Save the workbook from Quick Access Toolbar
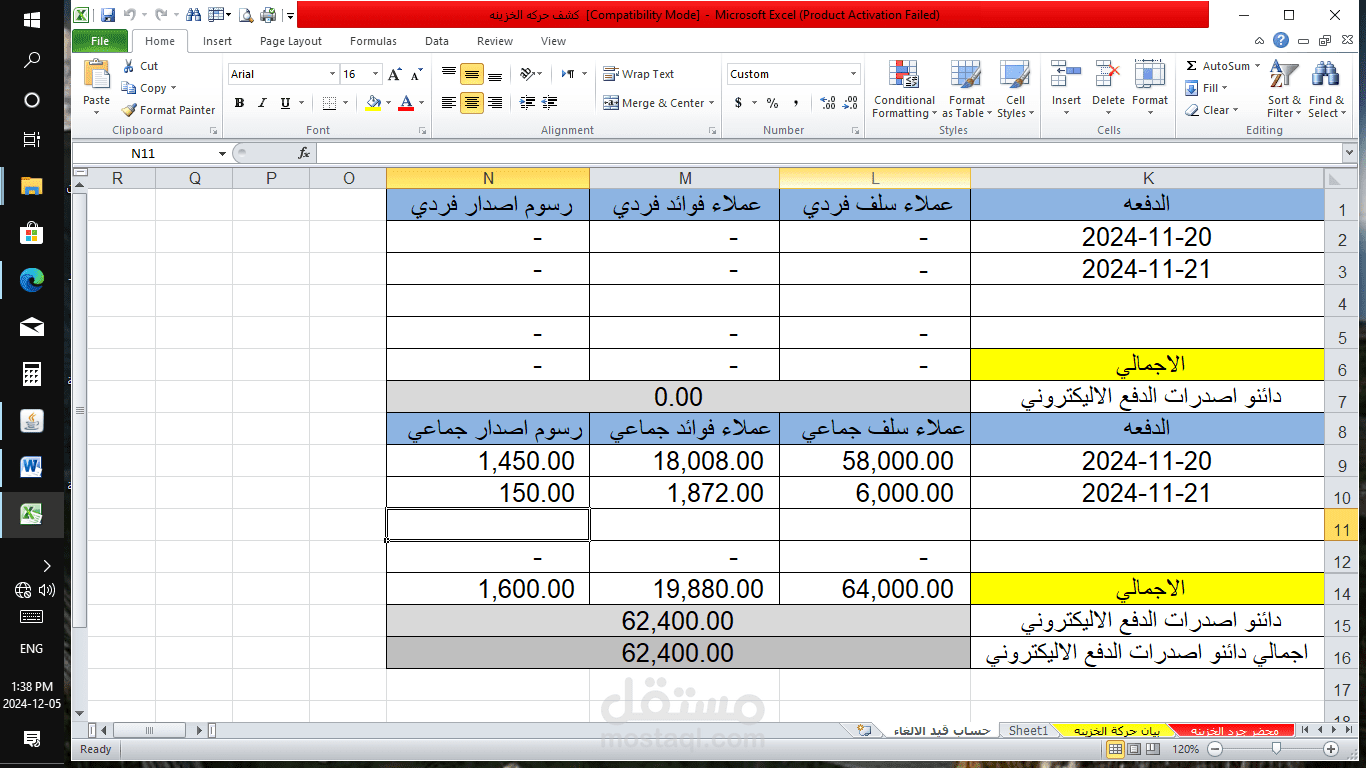The image size is (1366, 768). 108,15
